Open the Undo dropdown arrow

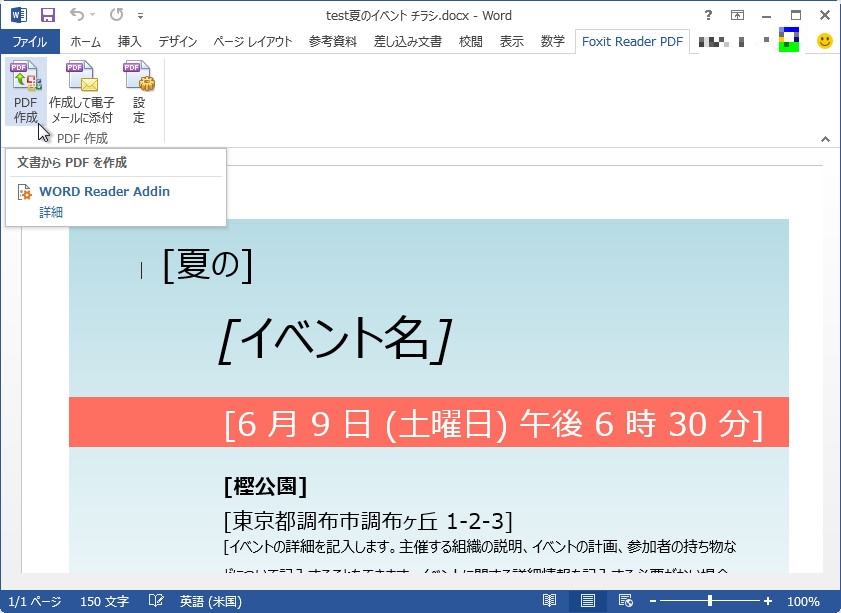coord(90,15)
